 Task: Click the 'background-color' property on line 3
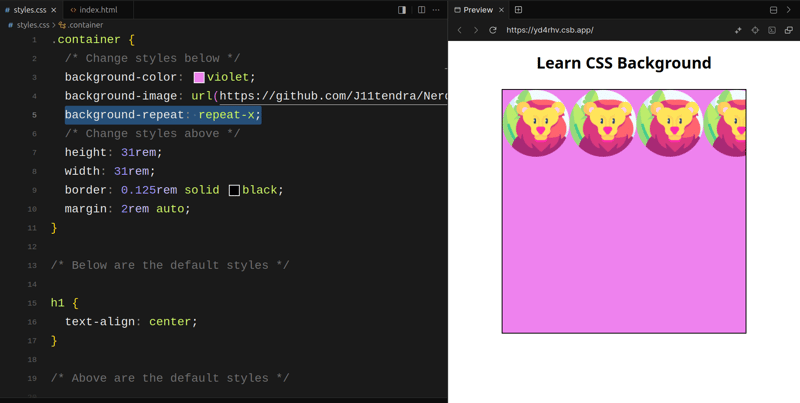120,77
